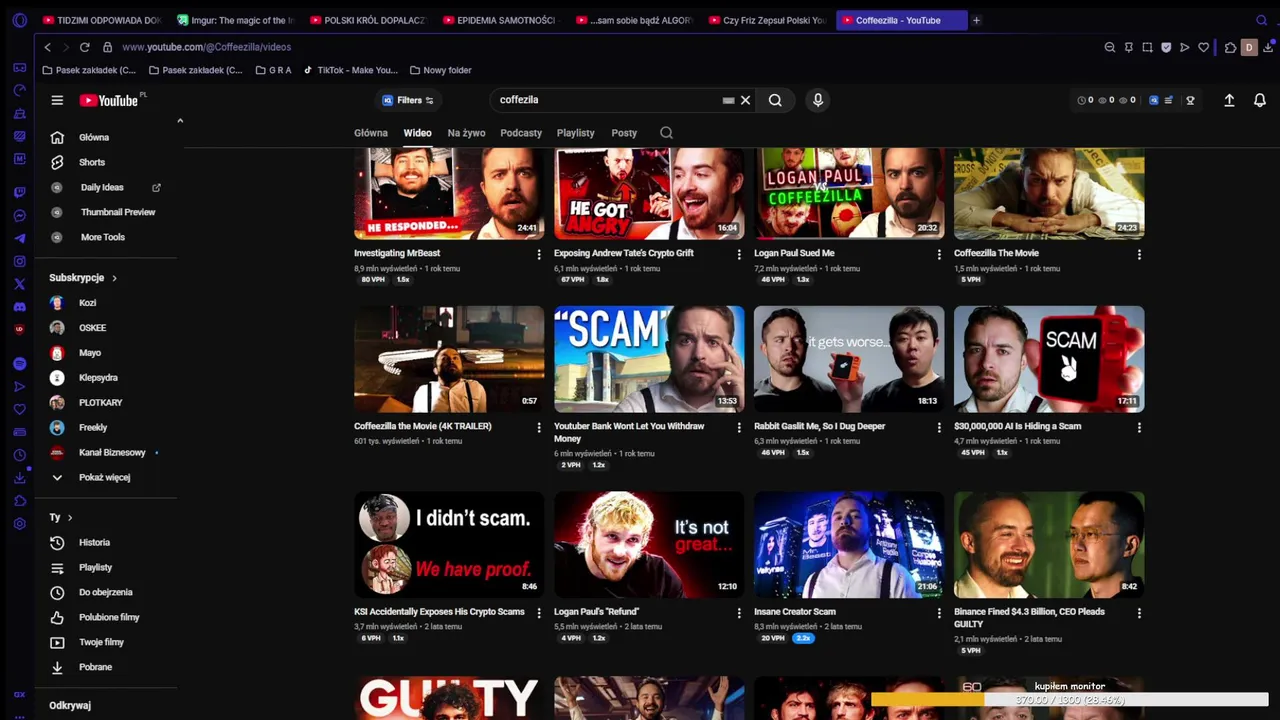This screenshot has width=1280, height=720.
Task: Open the keyboard icon in search box
Action: coord(728,100)
